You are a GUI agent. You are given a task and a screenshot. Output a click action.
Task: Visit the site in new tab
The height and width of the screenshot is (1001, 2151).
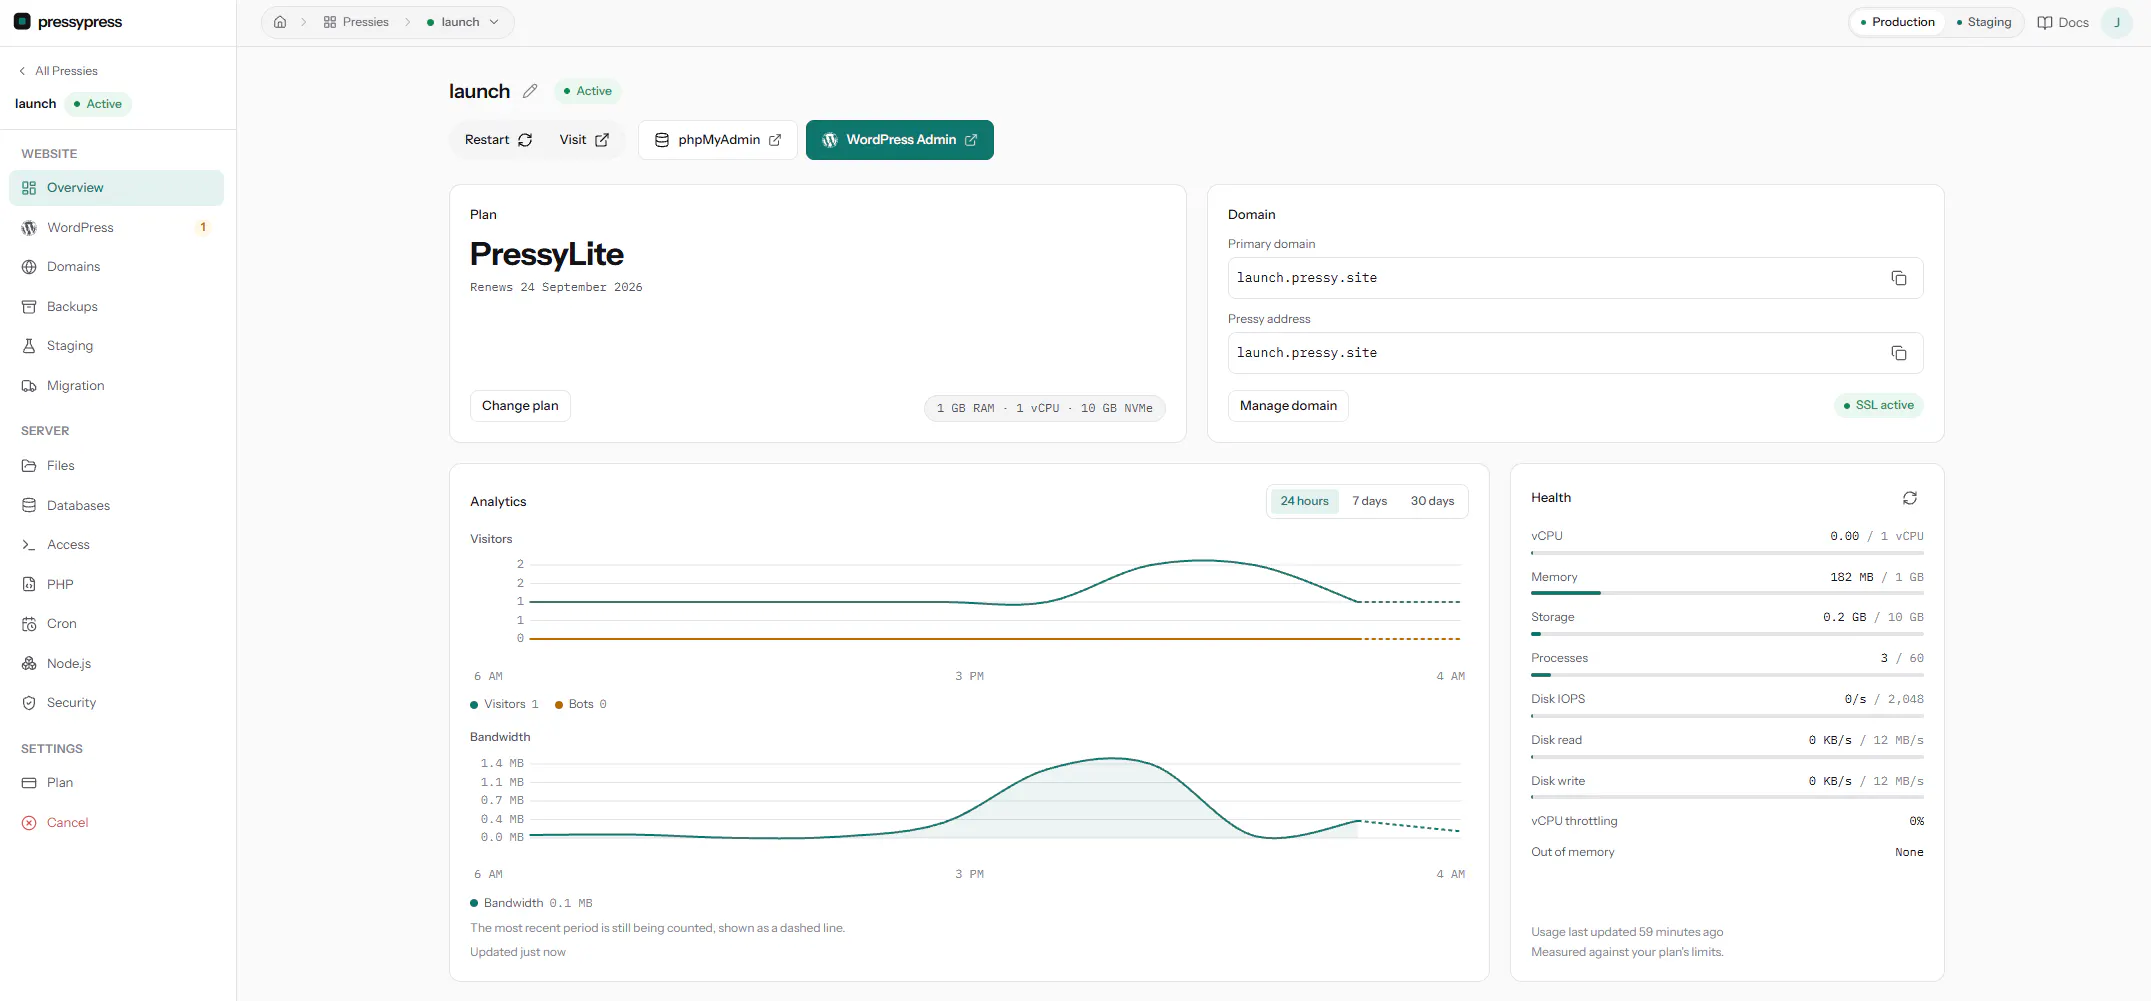(584, 140)
